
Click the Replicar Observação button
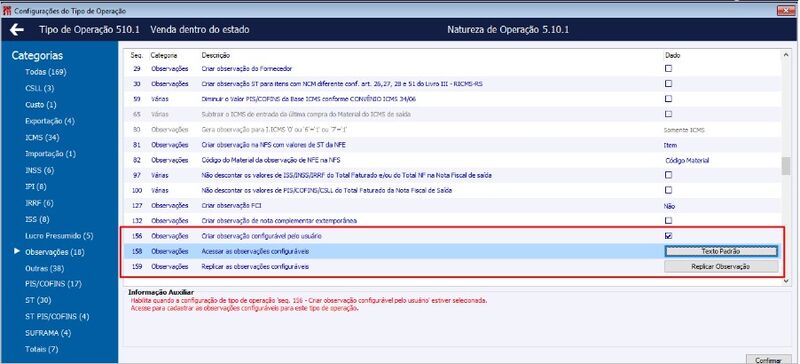click(x=721, y=266)
